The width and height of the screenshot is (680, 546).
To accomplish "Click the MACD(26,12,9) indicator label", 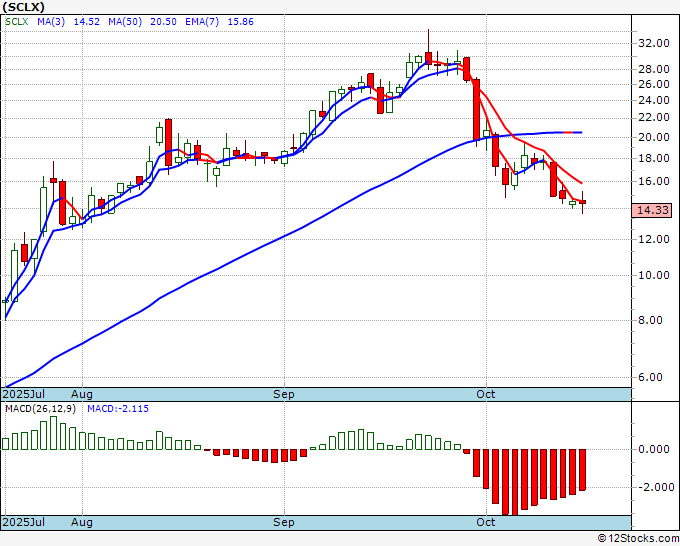I will click(40, 409).
